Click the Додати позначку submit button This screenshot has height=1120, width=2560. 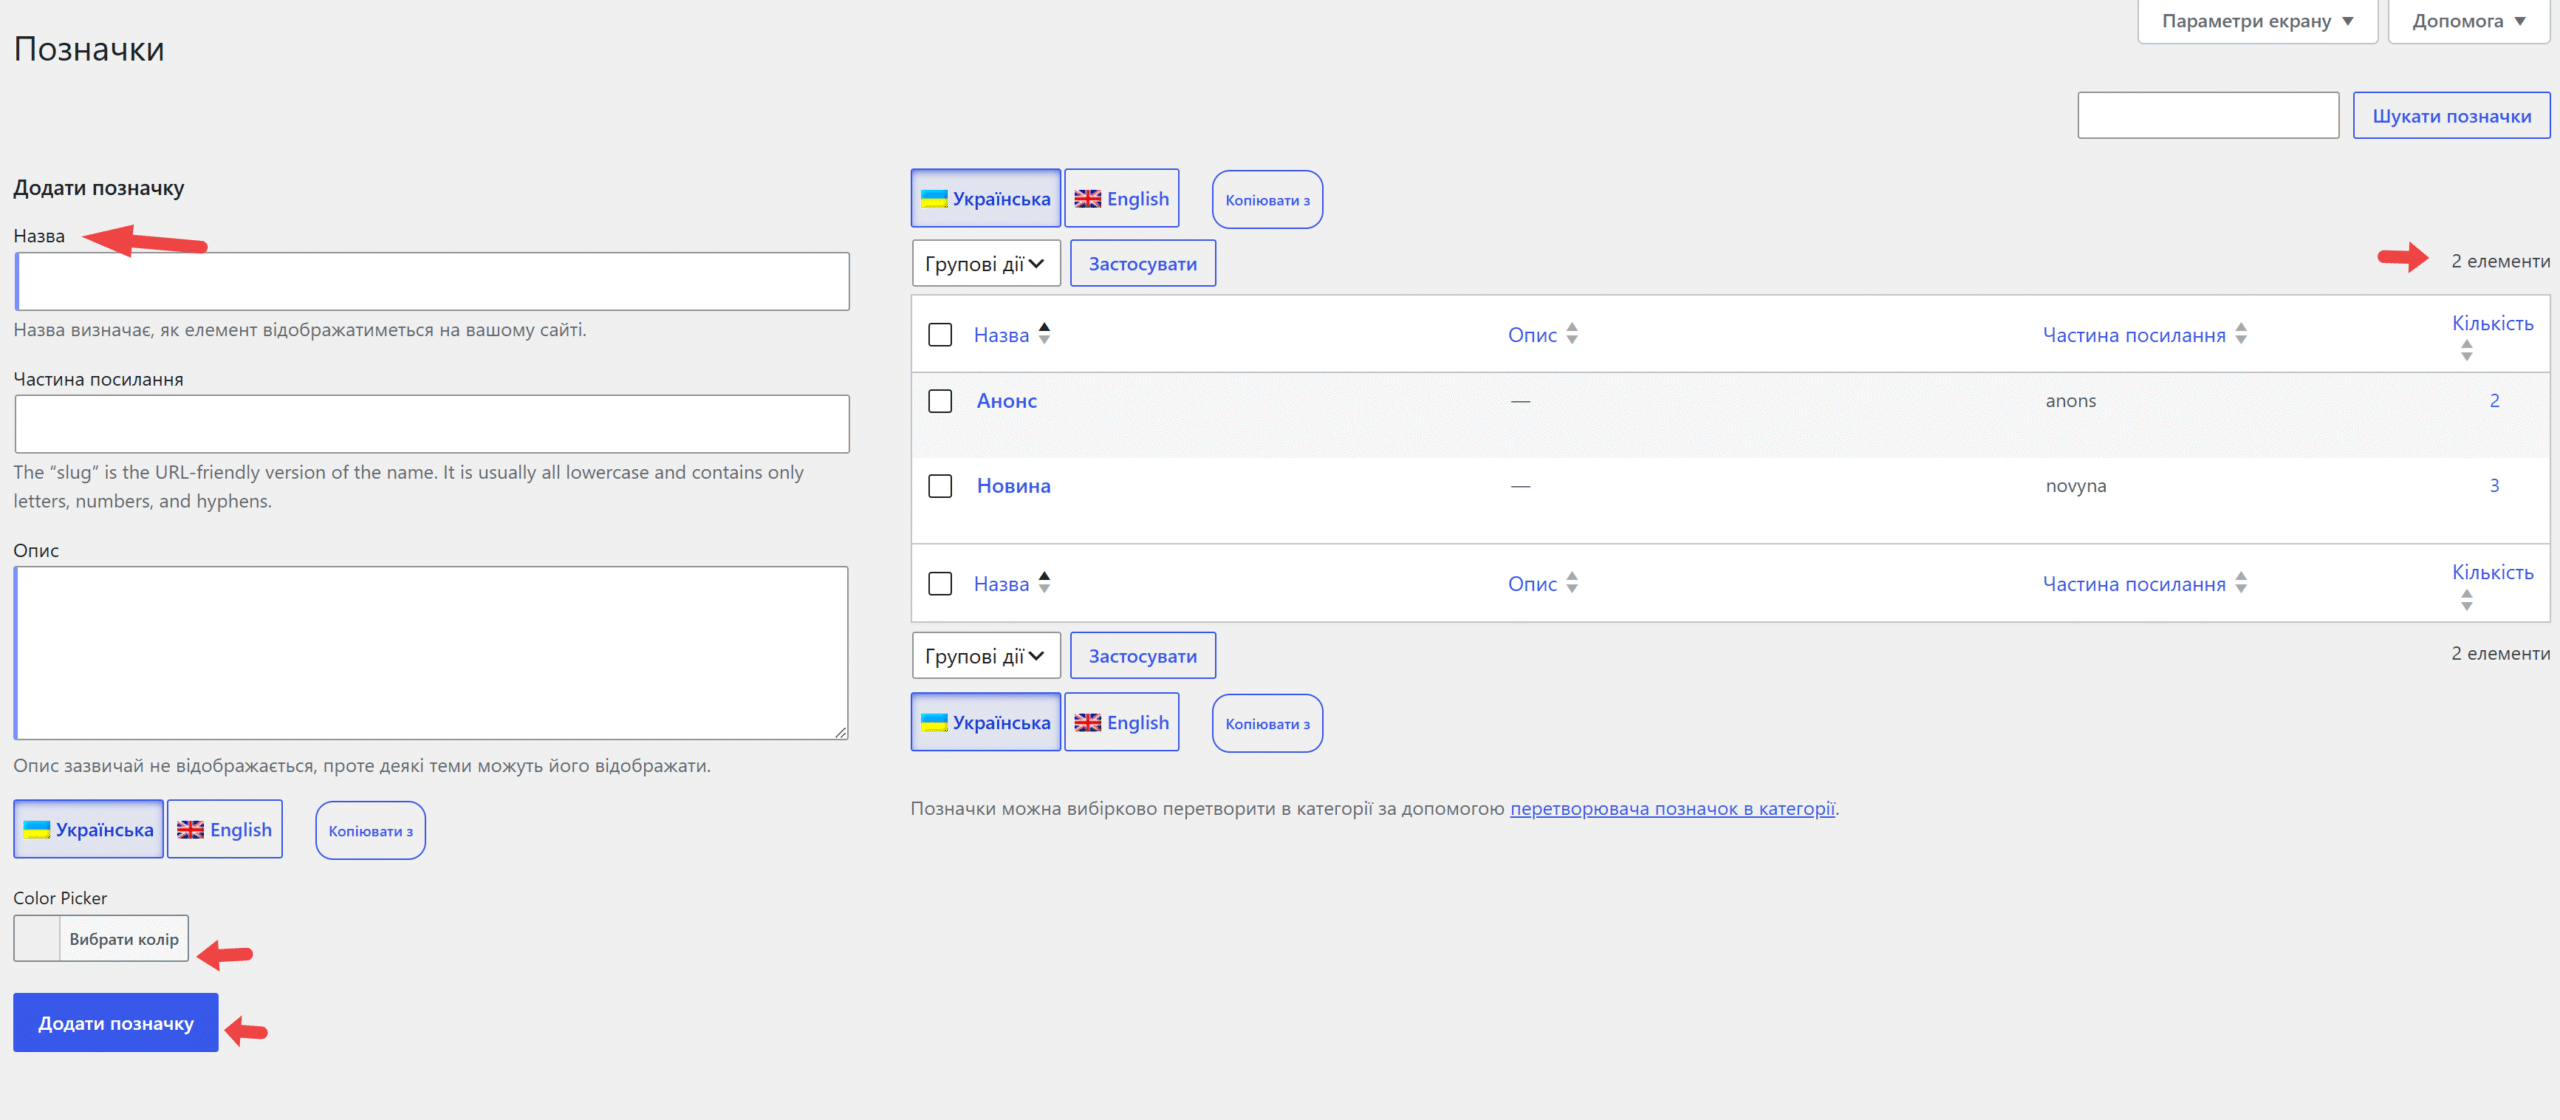coord(116,1022)
